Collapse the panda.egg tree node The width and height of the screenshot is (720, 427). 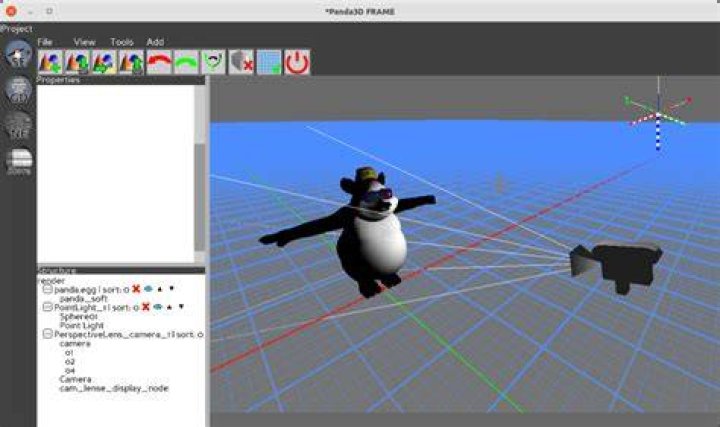[x=47, y=289]
